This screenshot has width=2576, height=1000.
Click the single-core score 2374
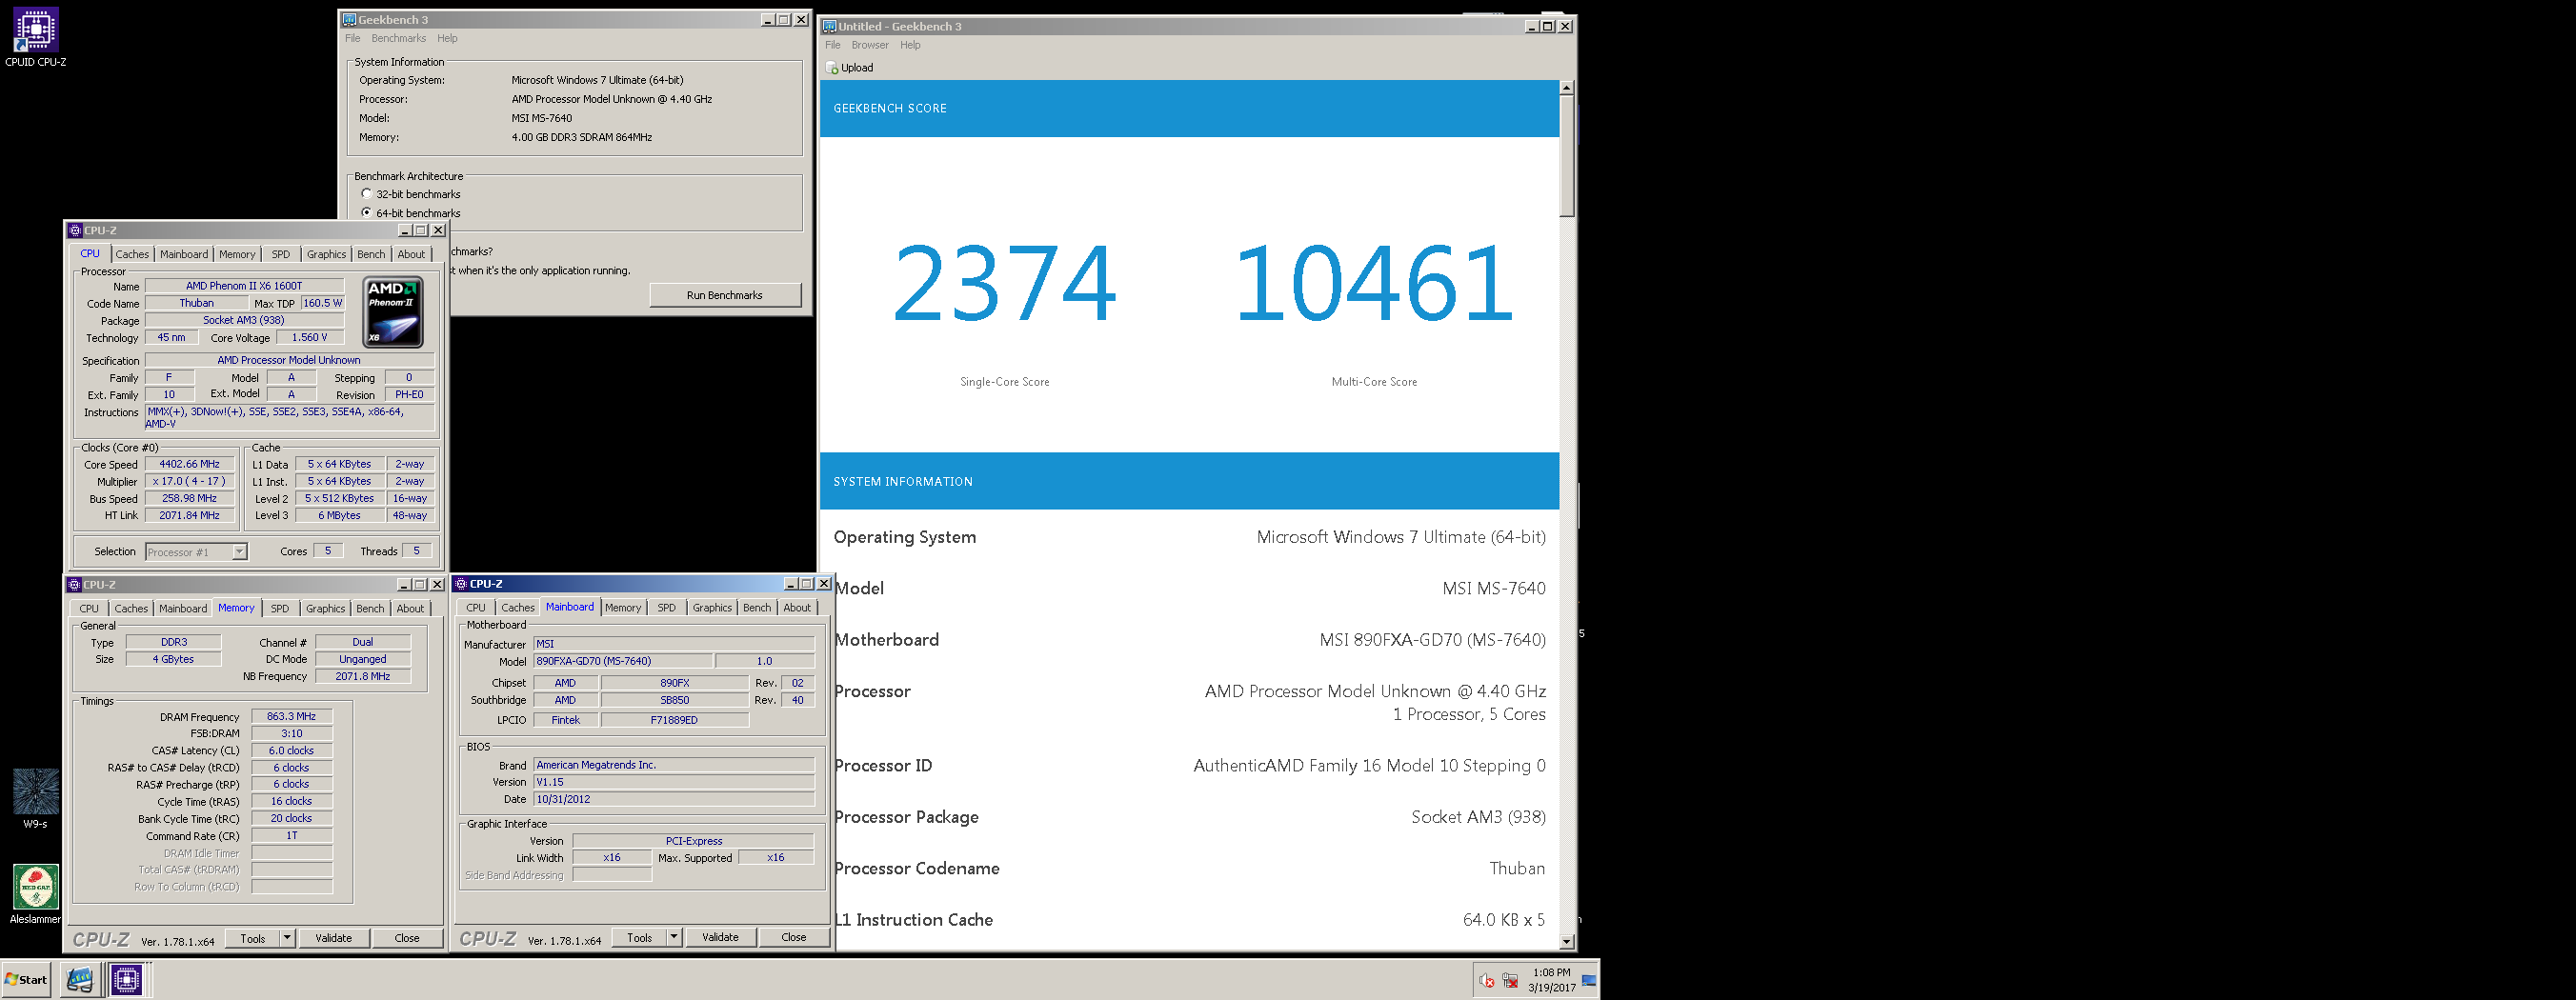point(1004,284)
